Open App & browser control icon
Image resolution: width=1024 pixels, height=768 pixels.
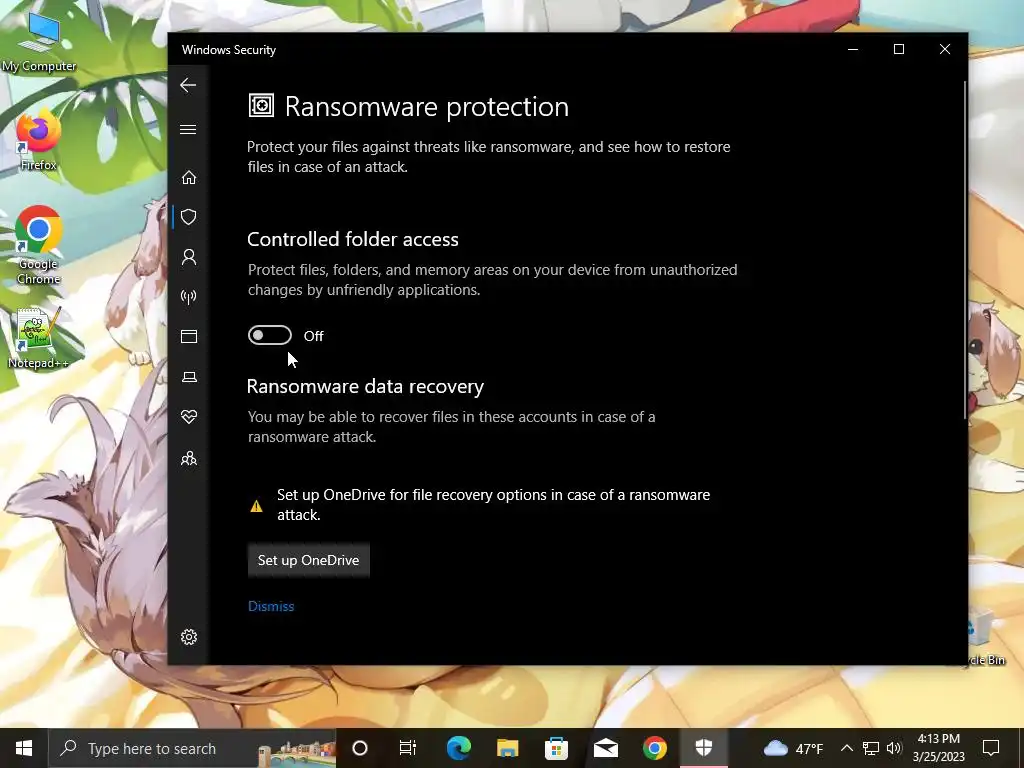189,336
